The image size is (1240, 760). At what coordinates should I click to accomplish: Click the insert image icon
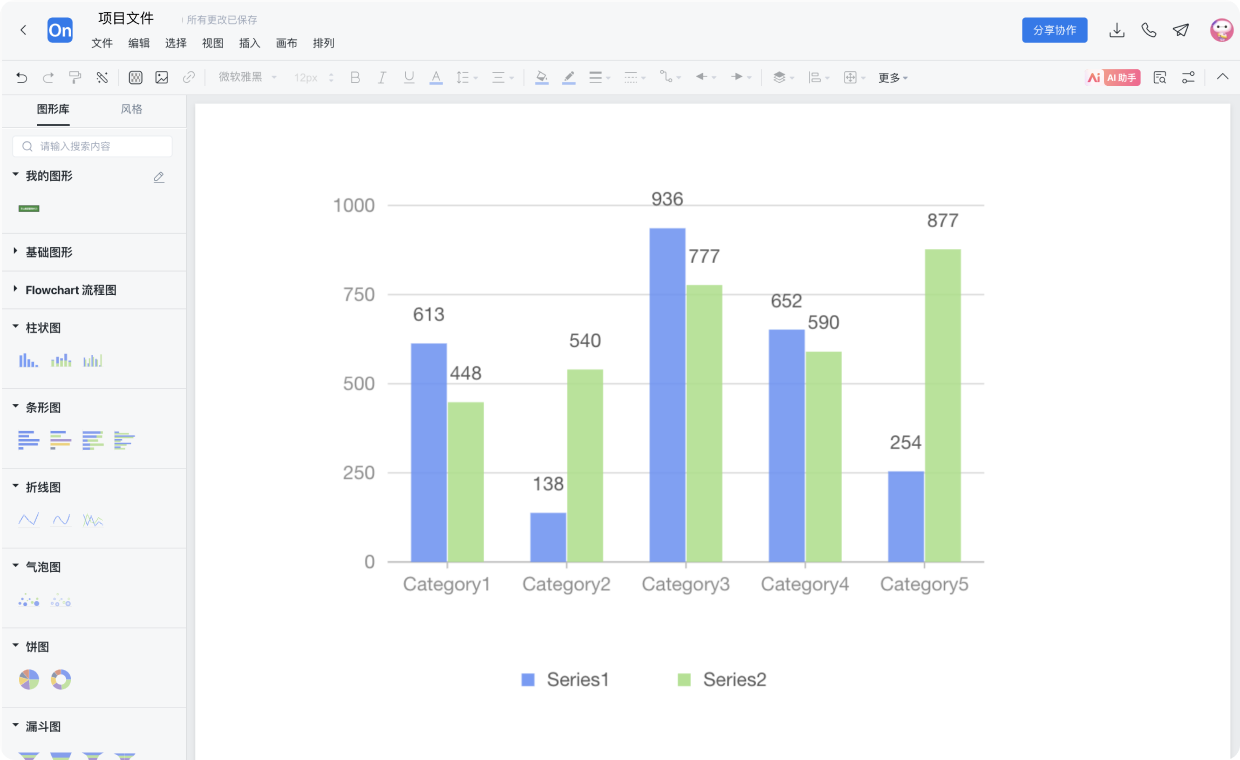tap(161, 77)
